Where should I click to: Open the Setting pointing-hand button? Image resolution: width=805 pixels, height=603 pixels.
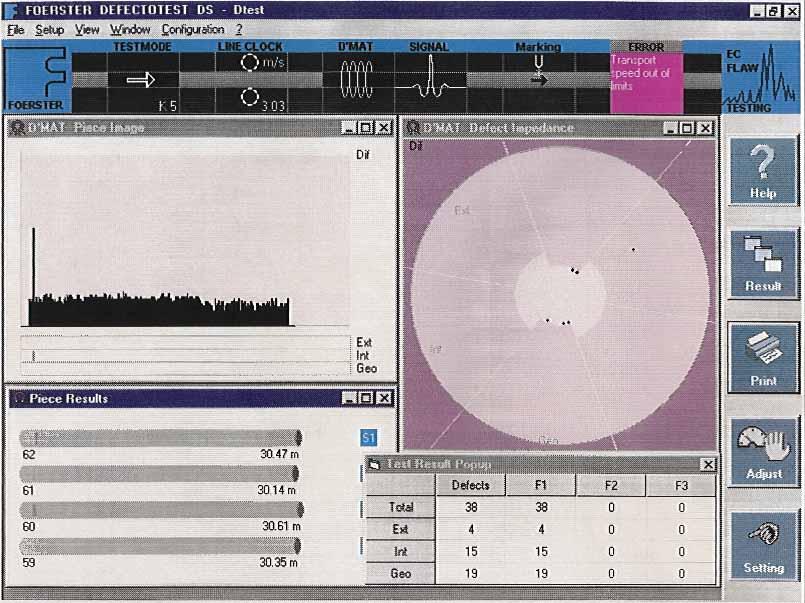(763, 545)
